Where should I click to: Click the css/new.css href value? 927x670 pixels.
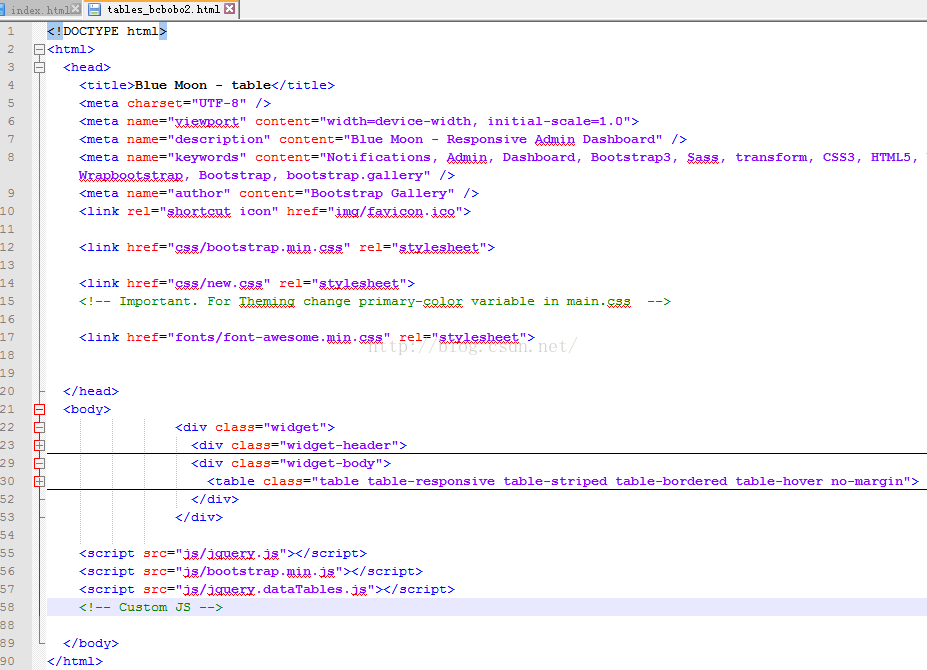[219, 283]
